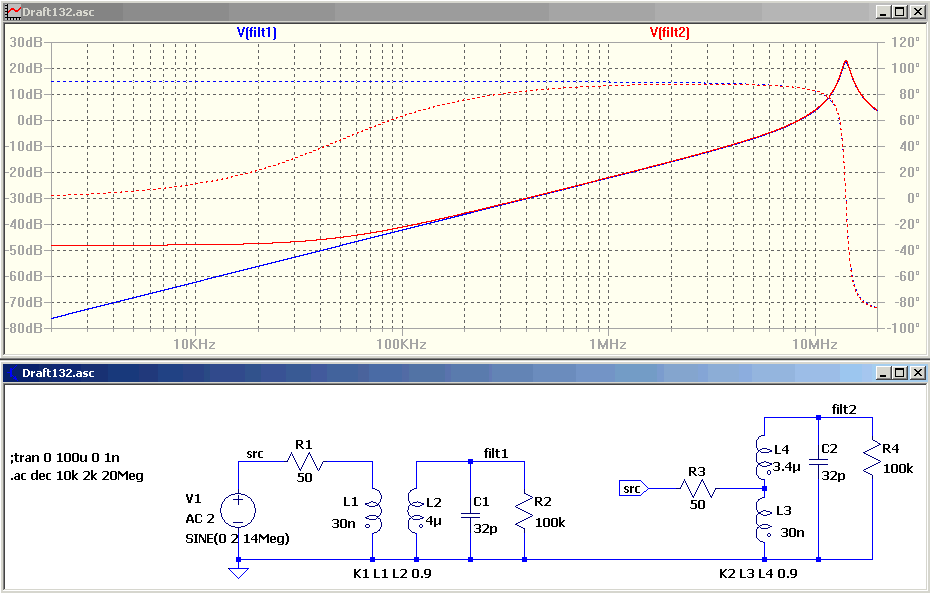Select resistor R3 symbol
930x593 pixels.
698,489
